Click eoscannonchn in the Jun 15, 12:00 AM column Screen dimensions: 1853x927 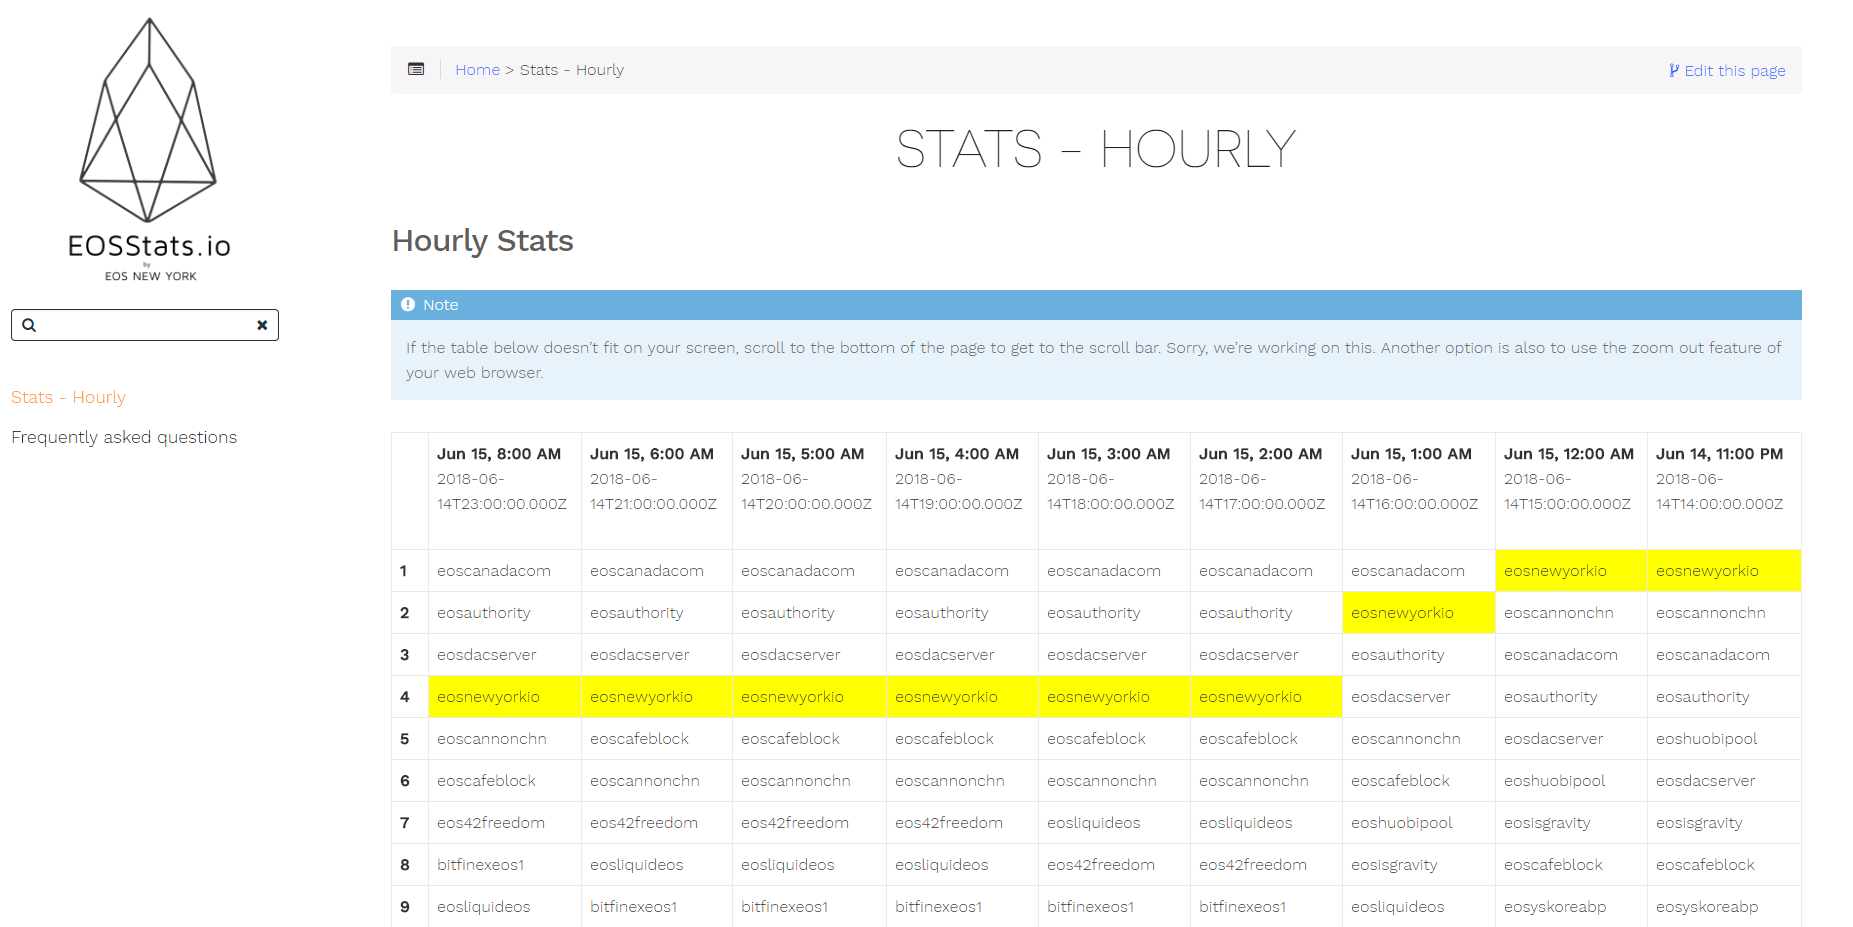(x=1559, y=613)
